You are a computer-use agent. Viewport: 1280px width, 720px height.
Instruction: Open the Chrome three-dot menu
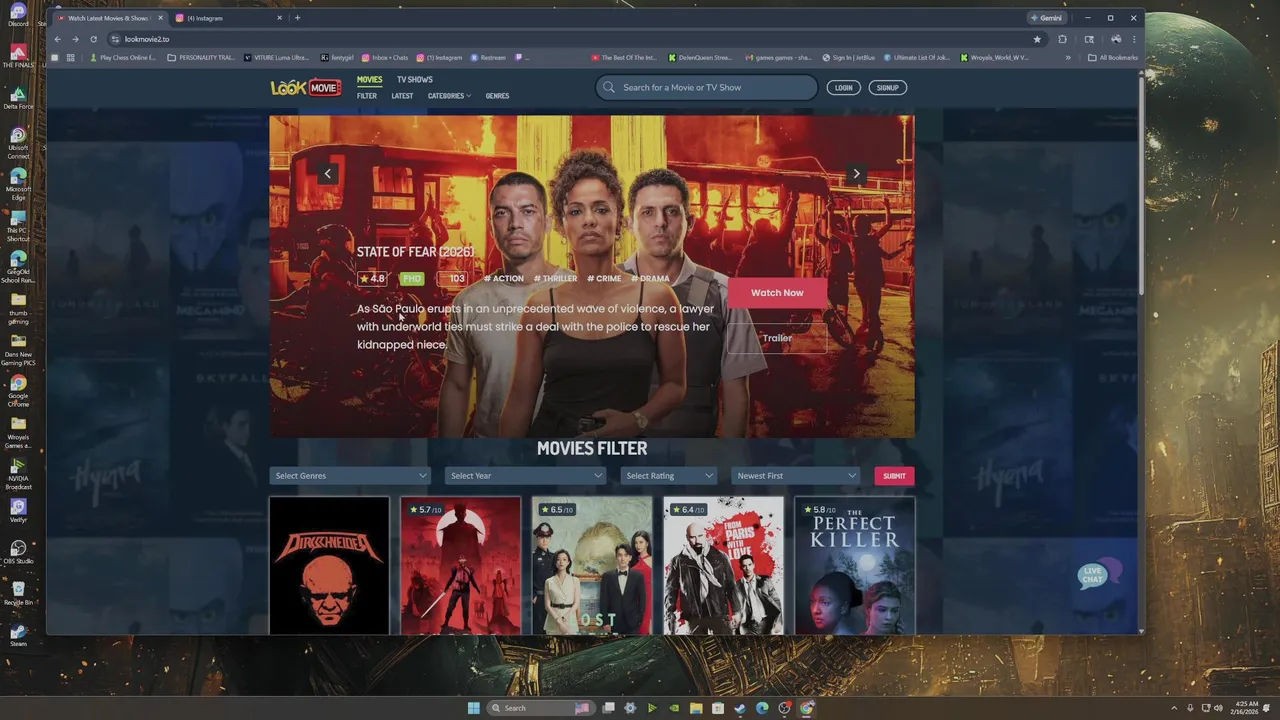[x=1134, y=39]
